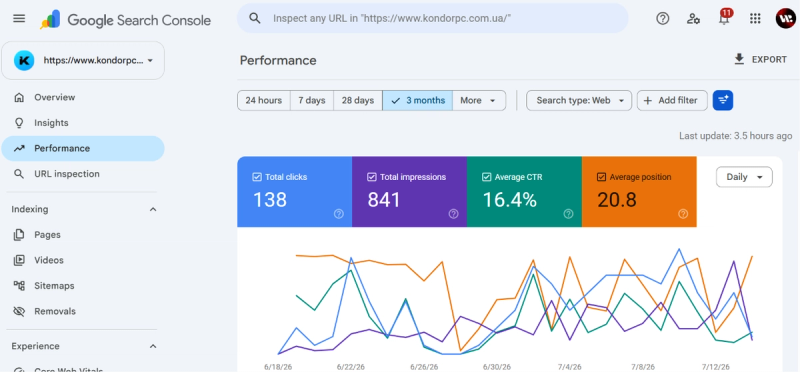
Task: Click the 138 total clicks value
Action: pos(270,200)
